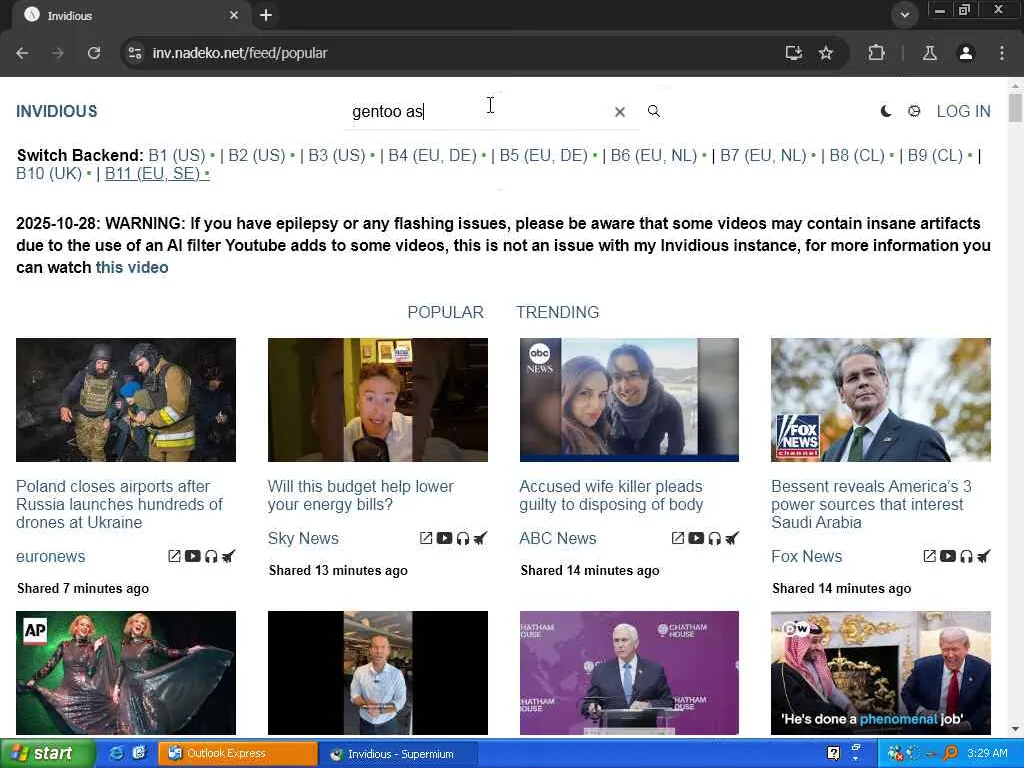The height and width of the screenshot is (768, 1024).
Task: Clear the search box with X
Action: [620, 112]
